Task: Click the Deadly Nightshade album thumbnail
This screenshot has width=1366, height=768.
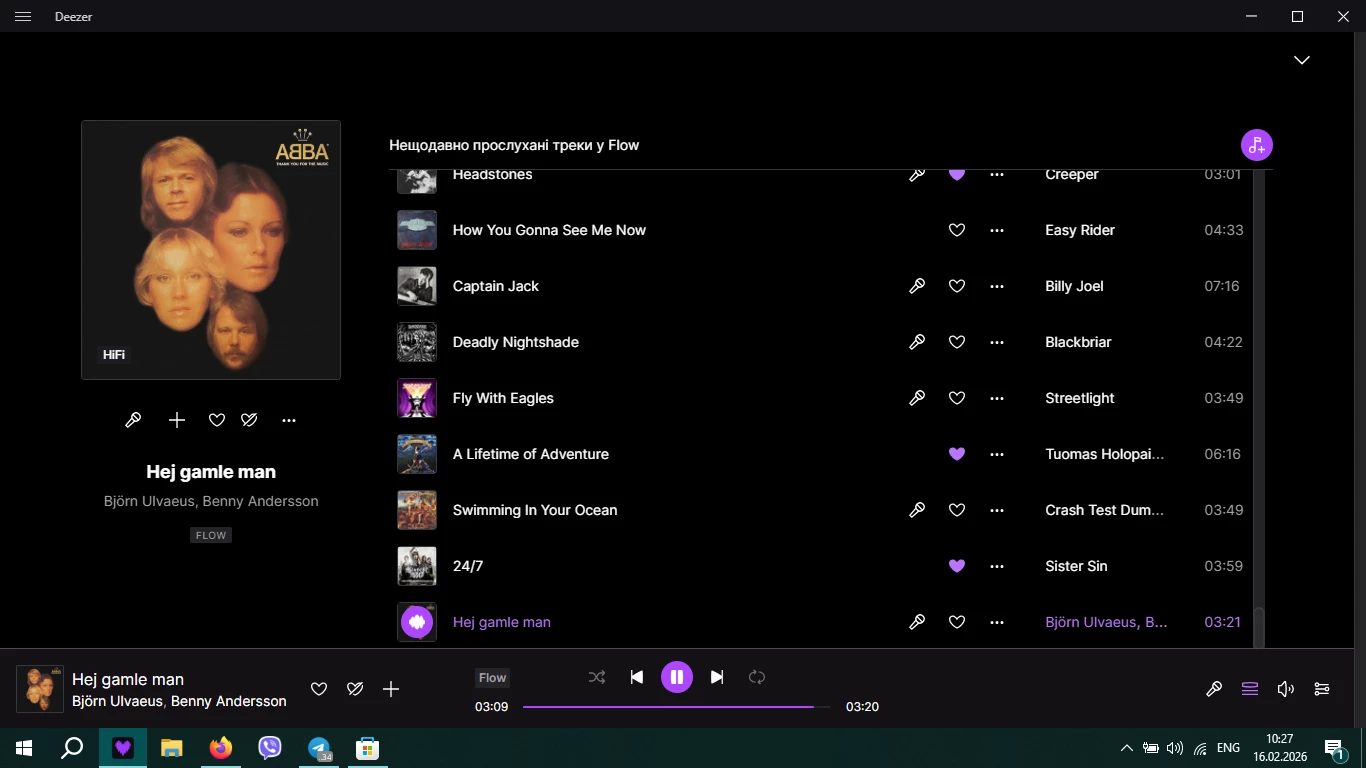Action: tap(417, 342)
